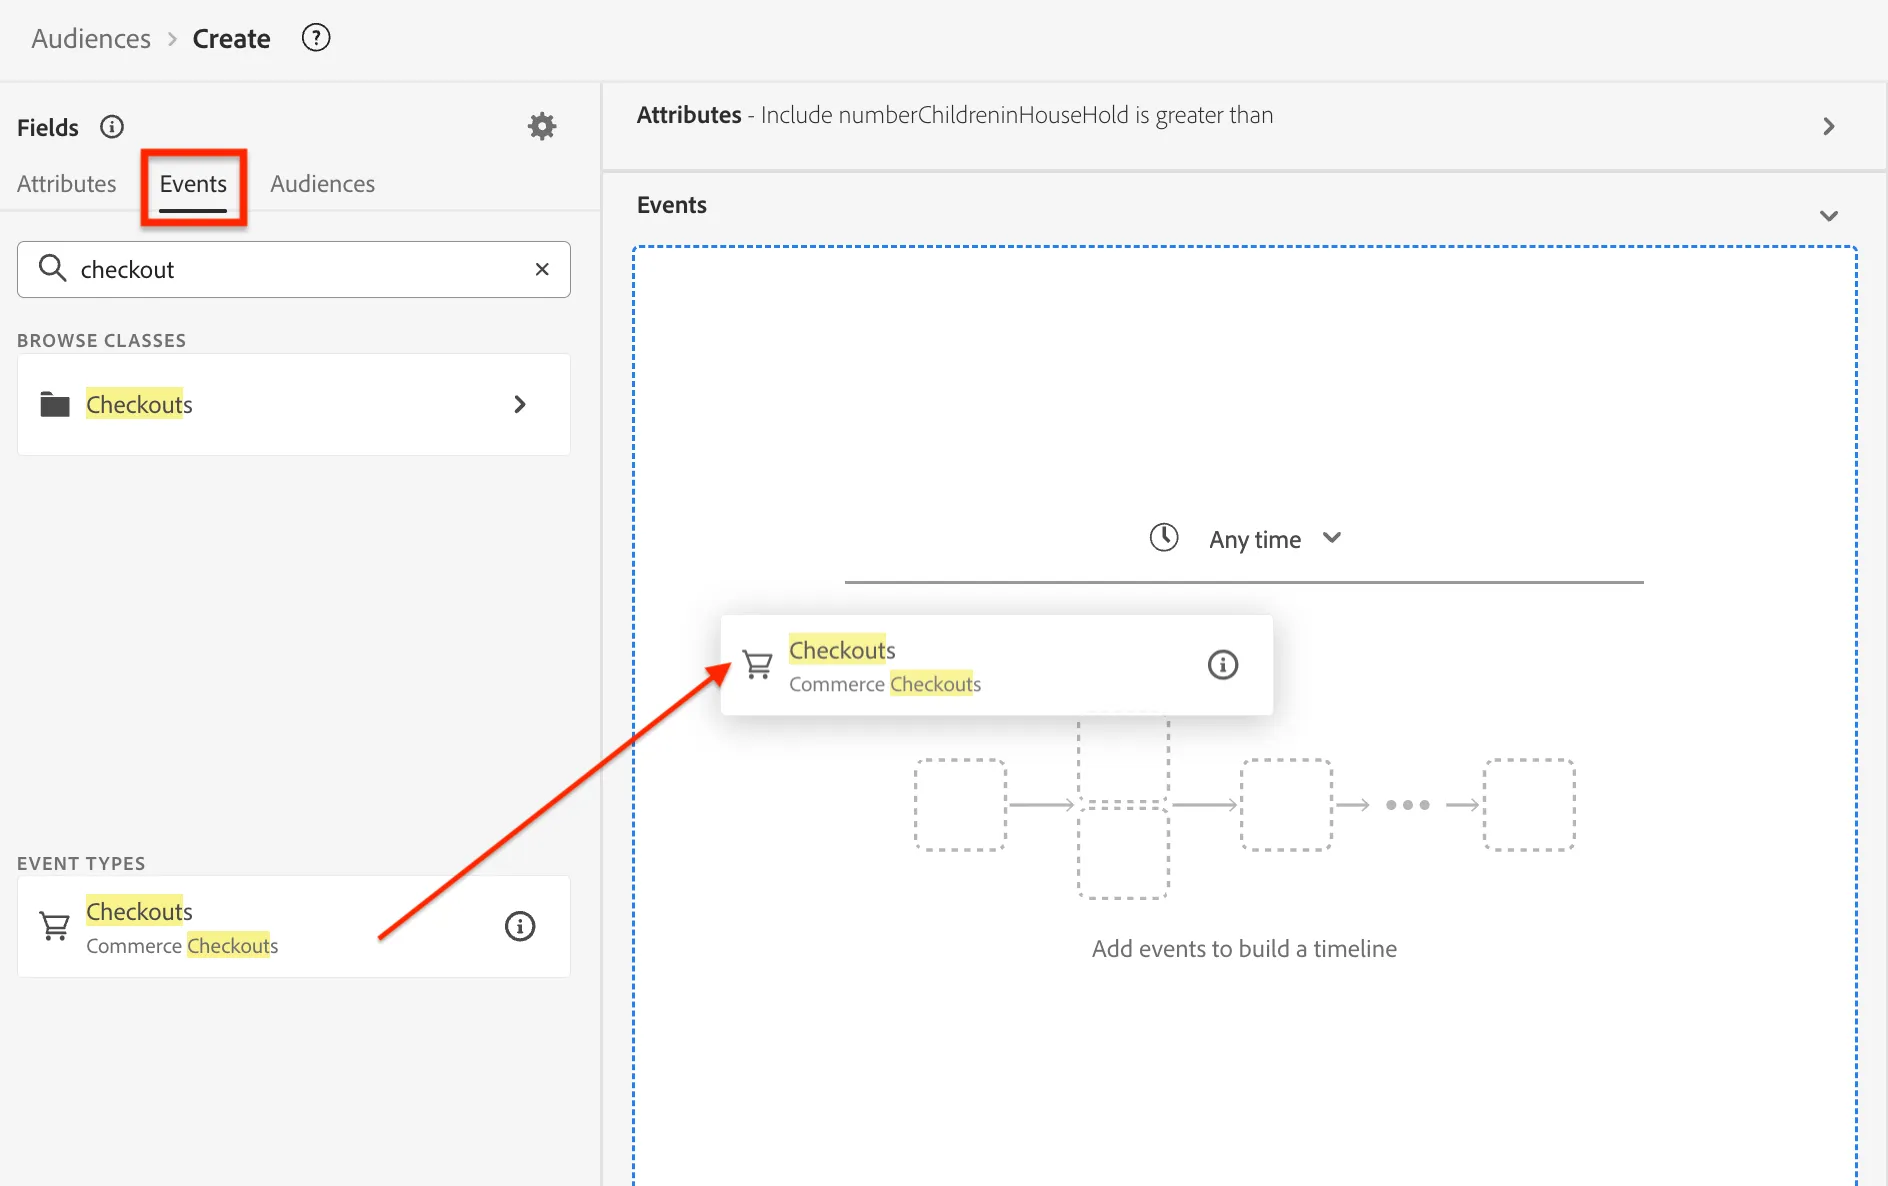The width and height of the screenshot is (1888, 1186).
Task: Open the Checkouts class folder icon
Action: [x=55, y=404]
